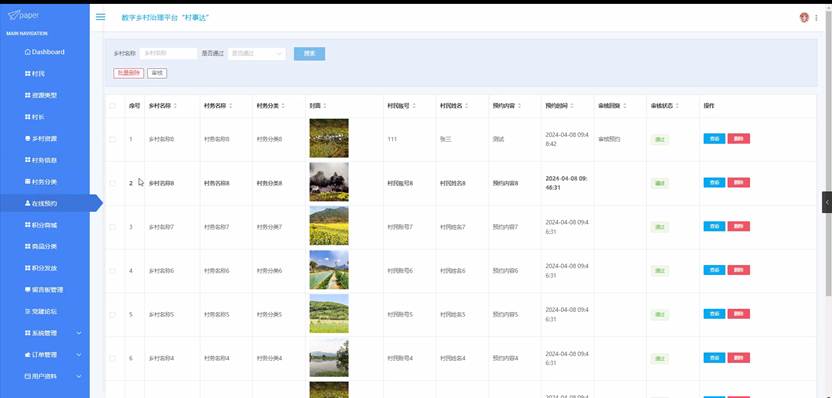Screen dimensions: 832x398
Task: Click the grid icon beside 村长
Action: point(28,117)
